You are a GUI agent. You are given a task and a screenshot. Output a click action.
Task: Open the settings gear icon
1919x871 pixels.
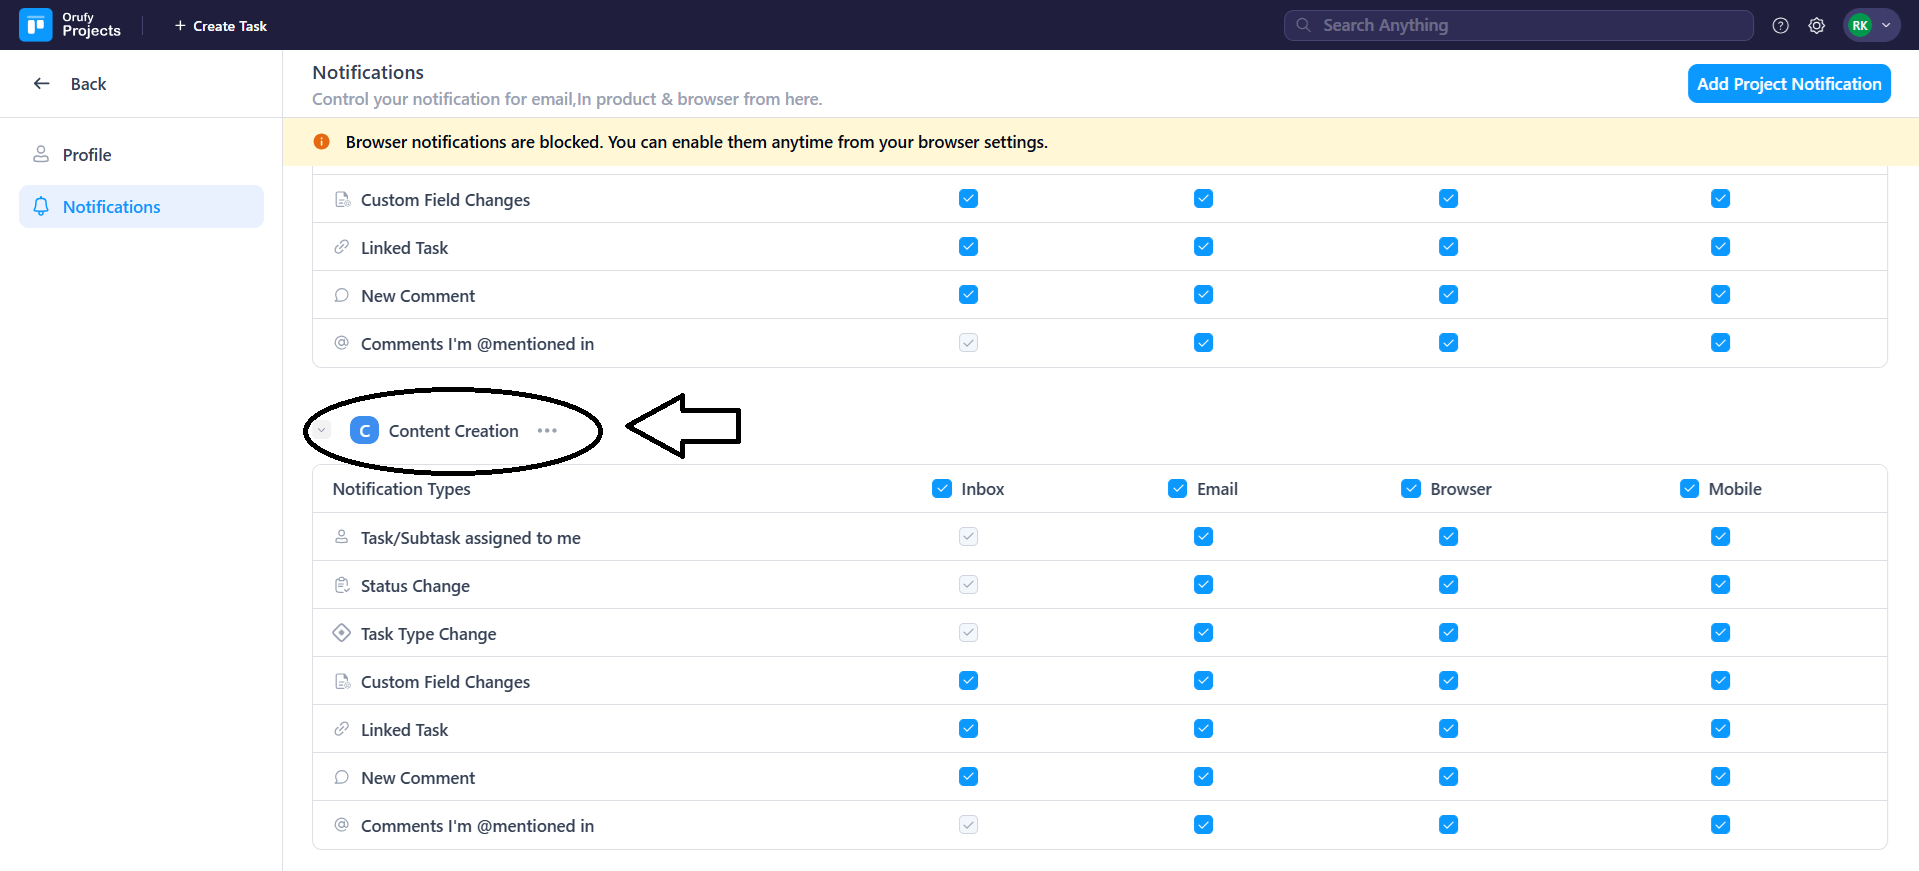point(1816,26)
